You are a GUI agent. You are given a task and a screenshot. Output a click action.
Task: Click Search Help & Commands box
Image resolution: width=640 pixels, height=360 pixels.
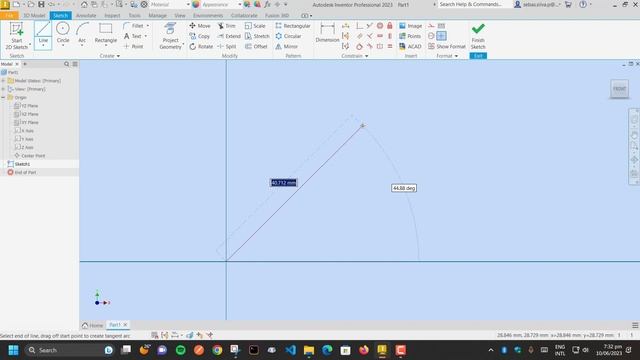click(472, 4)
